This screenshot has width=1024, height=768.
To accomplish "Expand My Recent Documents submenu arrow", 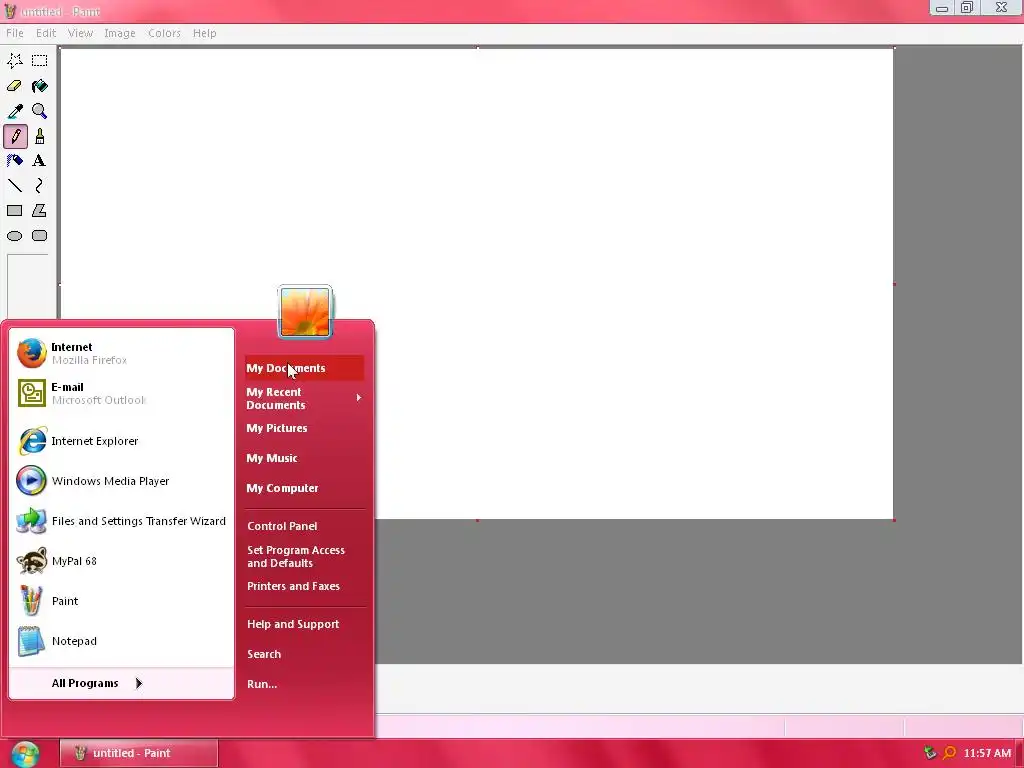I will pyautogui.click(x=359, y=398).
